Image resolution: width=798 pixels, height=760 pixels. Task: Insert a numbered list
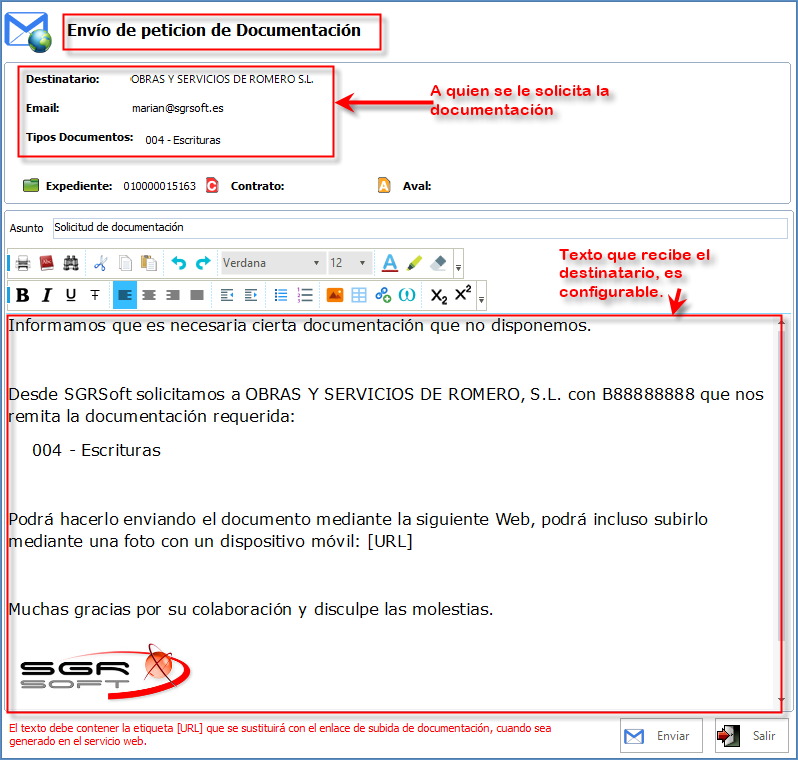(x=305, y=295)
